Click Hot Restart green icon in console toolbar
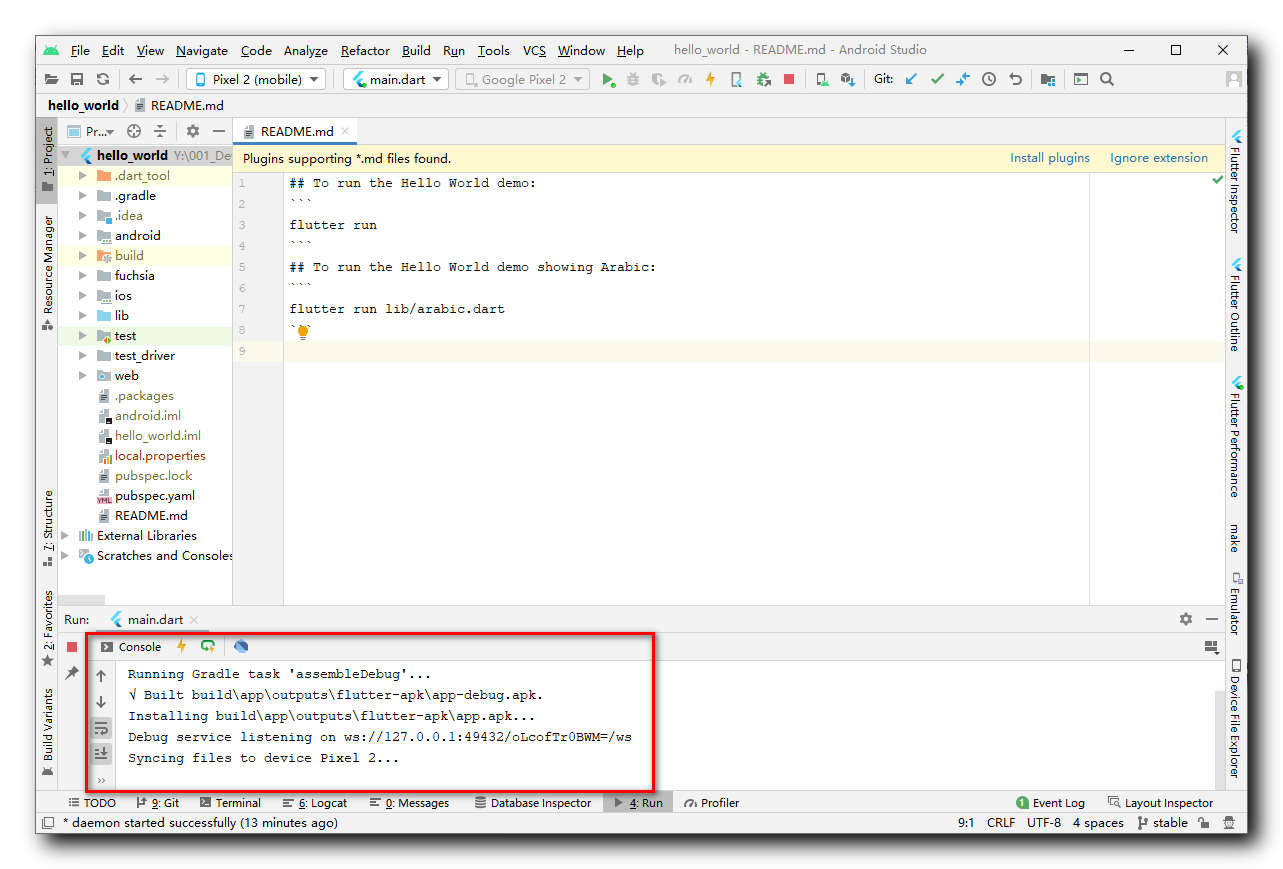The image size is (1283, 869). 208,647
